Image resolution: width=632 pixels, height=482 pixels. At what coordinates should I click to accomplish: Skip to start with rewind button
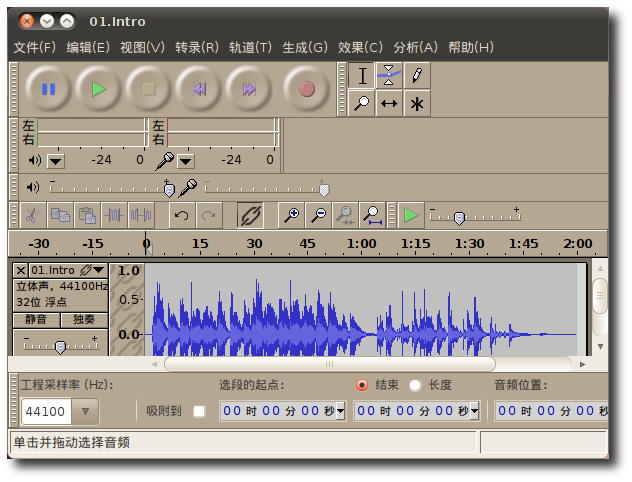point(199,89)
